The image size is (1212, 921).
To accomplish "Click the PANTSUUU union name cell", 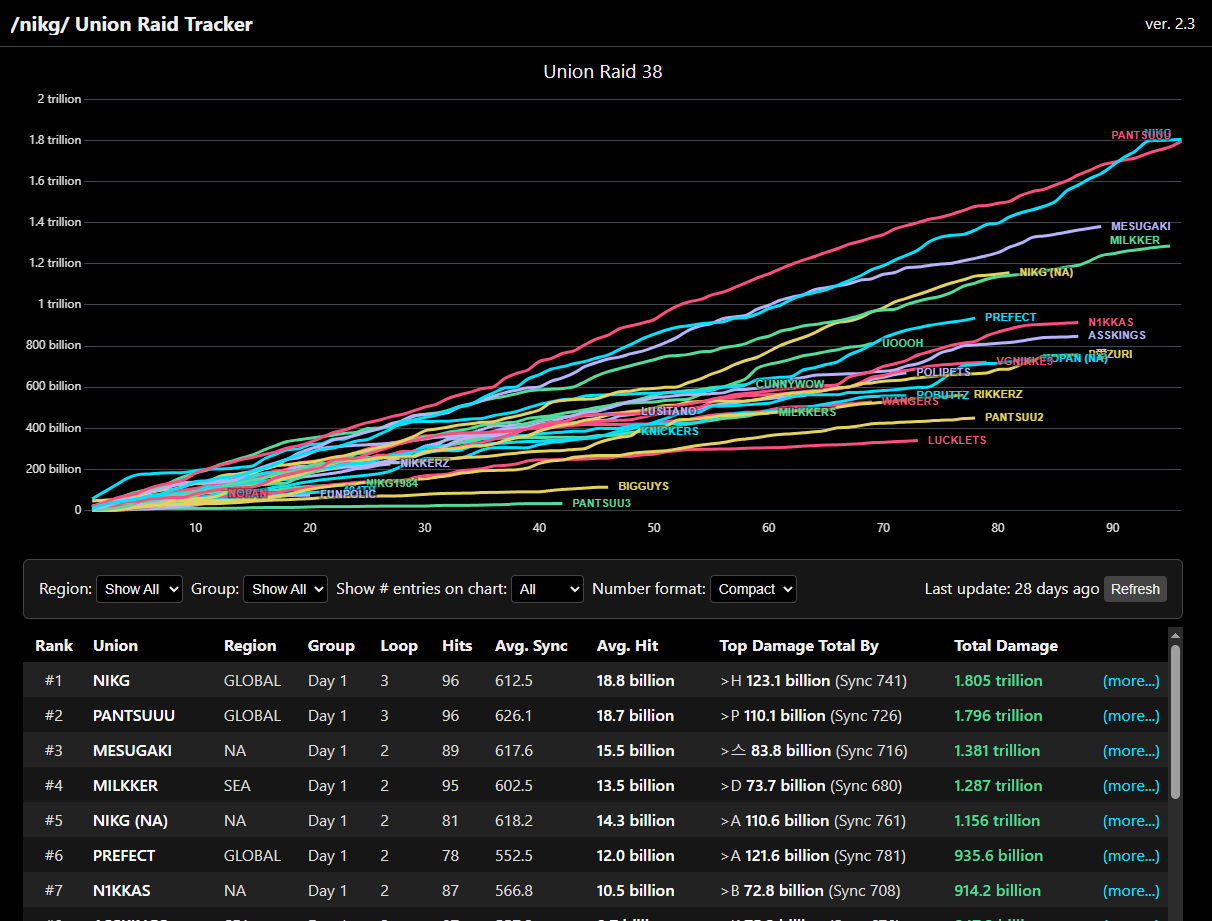I will [x=134, y=716].
